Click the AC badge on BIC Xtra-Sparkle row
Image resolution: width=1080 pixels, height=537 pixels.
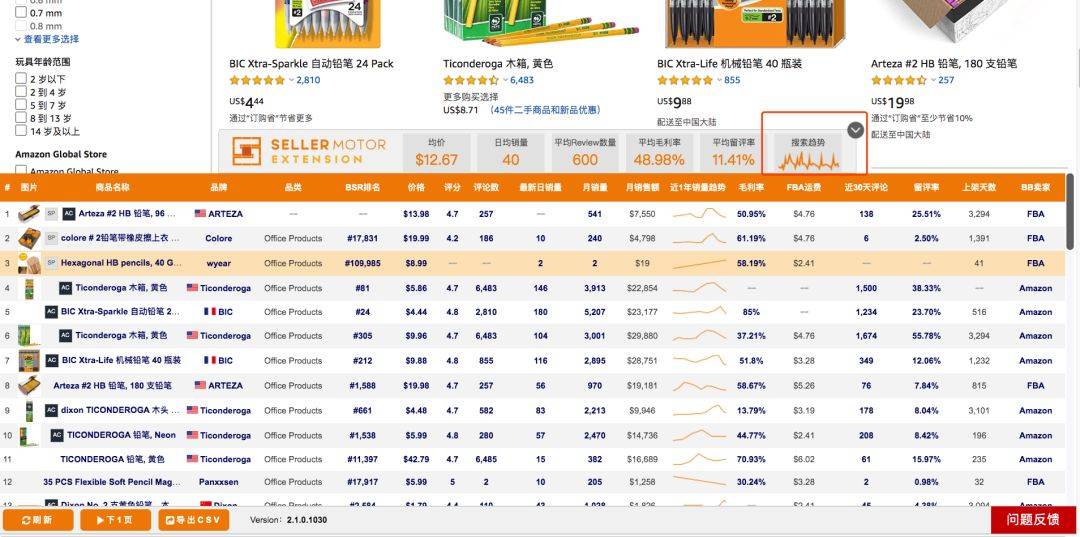point(51,312)
